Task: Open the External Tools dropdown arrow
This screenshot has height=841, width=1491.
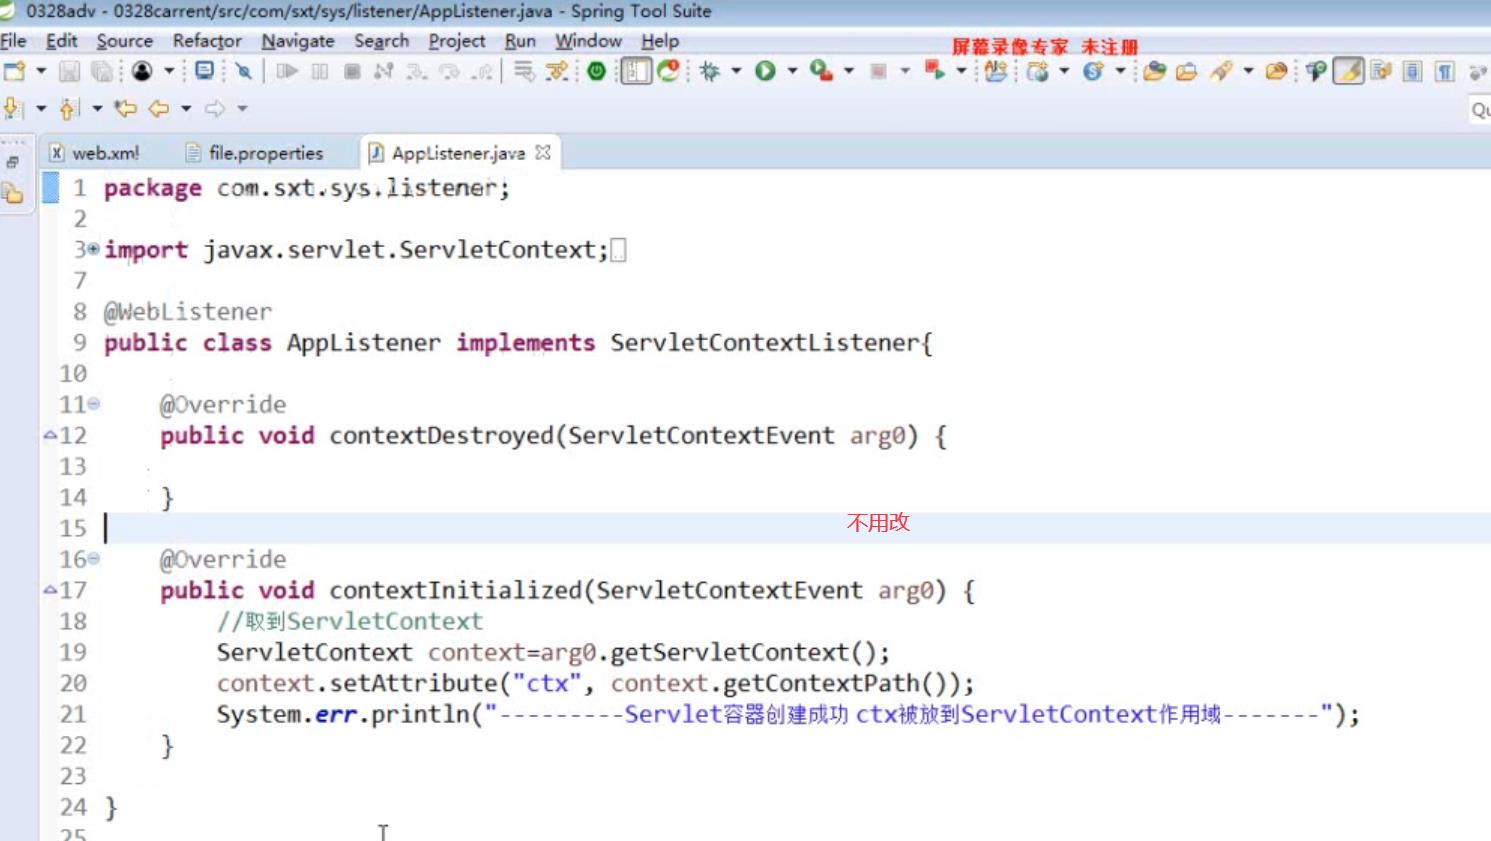Action: click(849, 71)
